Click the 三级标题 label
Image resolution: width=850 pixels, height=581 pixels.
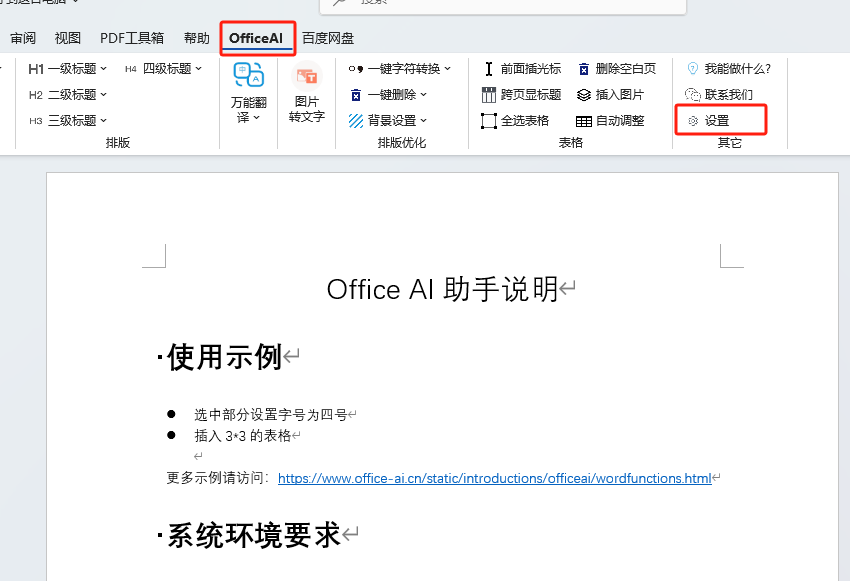(72, 120)
